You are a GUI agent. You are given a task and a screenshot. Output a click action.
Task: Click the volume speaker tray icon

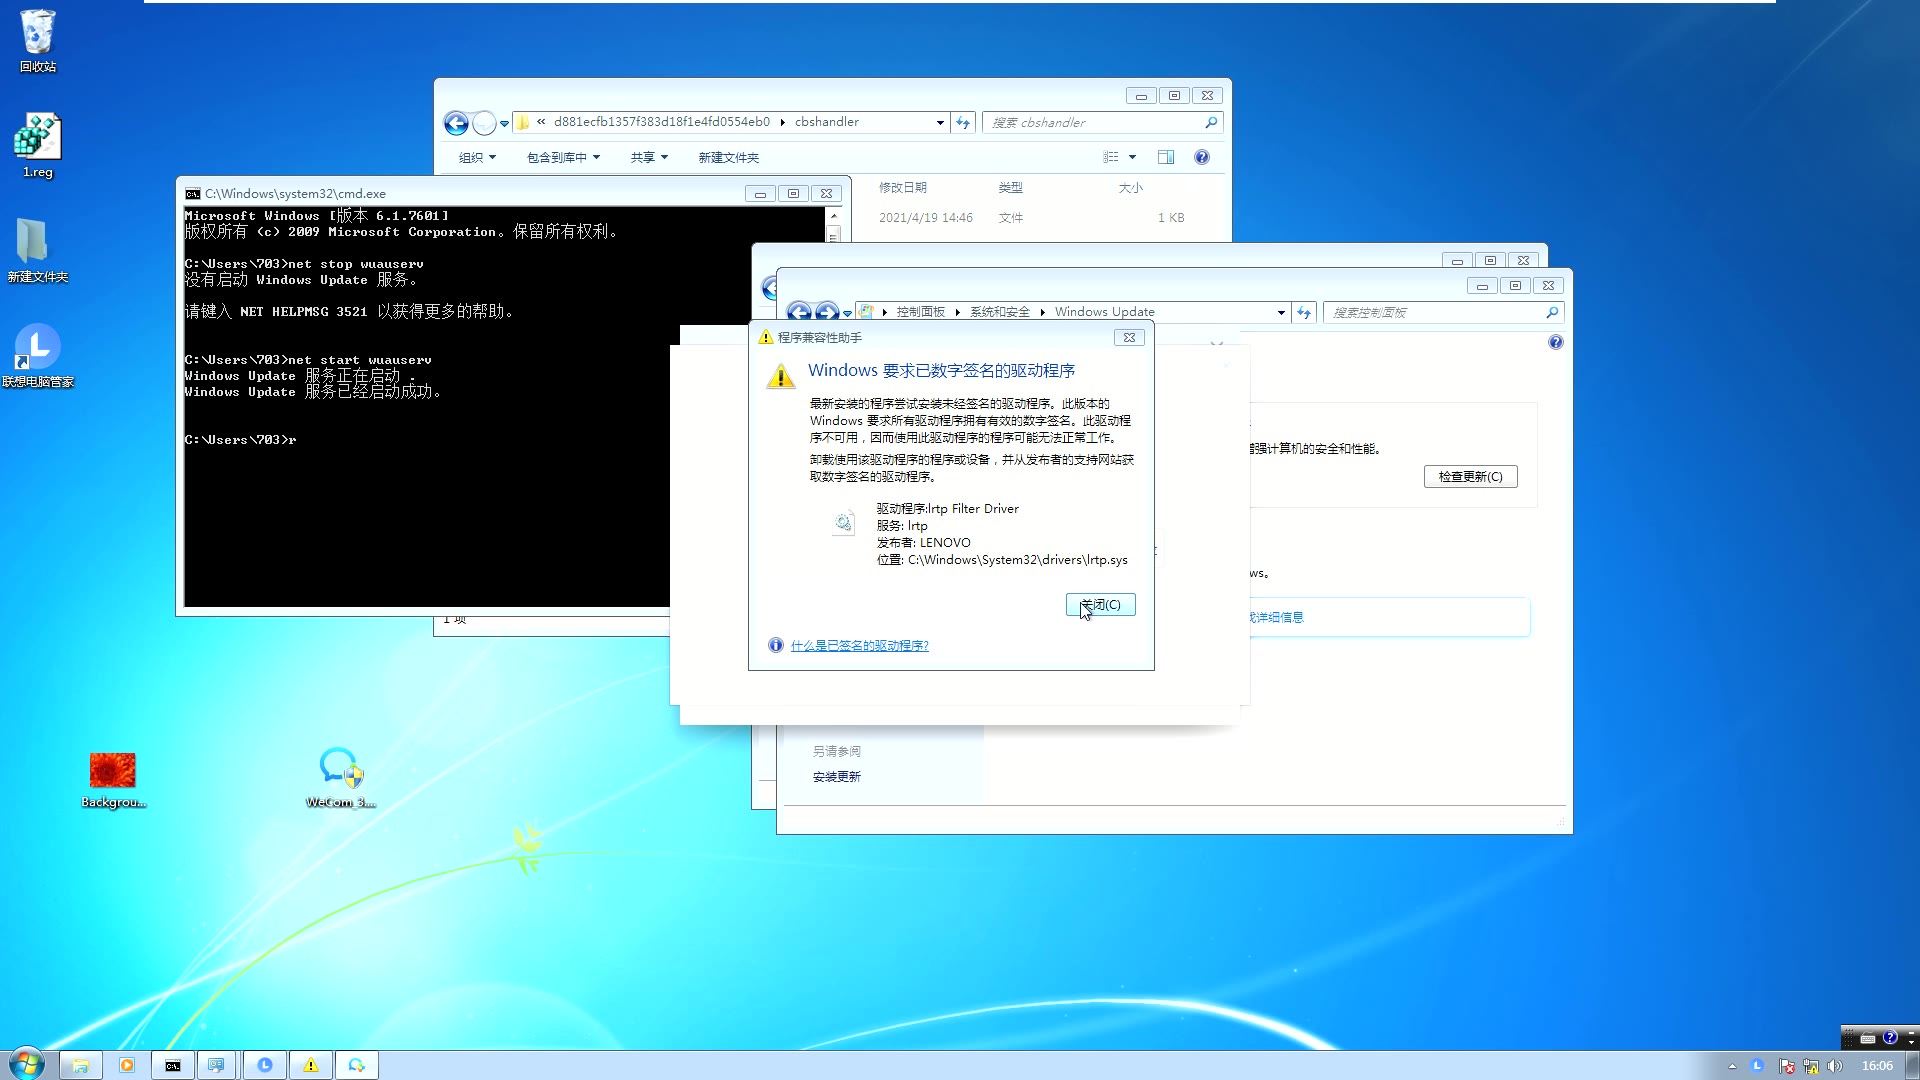tap(1835, 1066)
